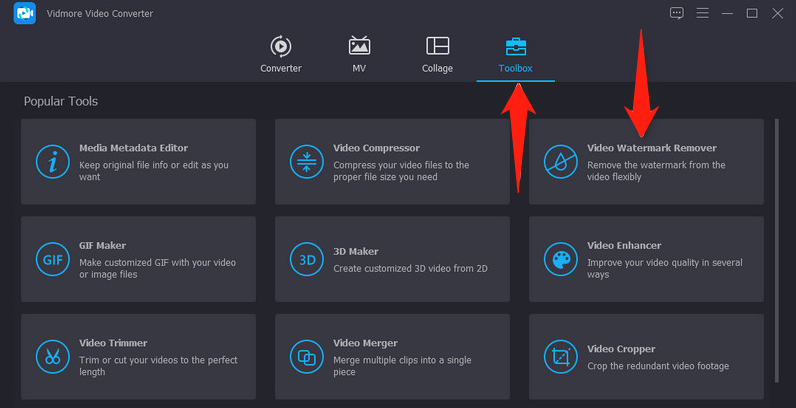
Task: Click the Video Watermark Remover droplet icon
Action: click(x=560, y=162)
